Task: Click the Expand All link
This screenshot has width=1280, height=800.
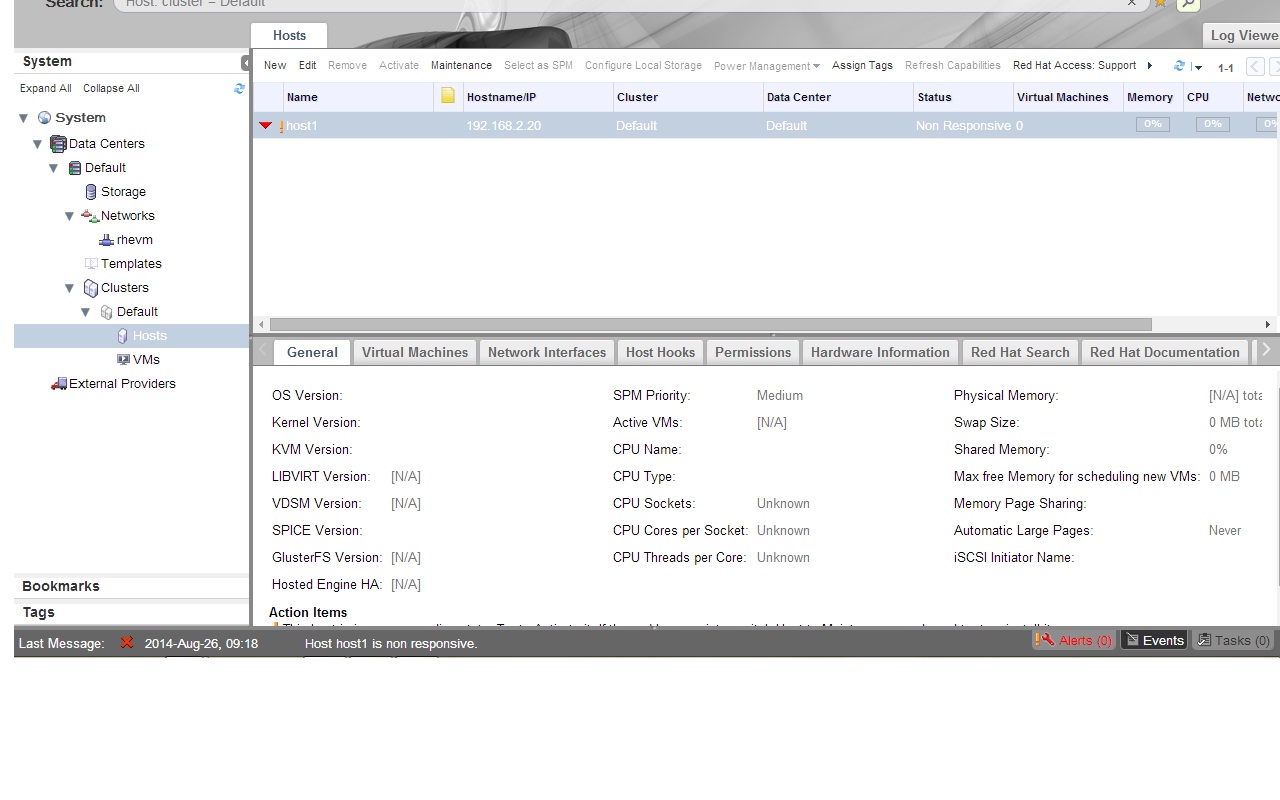Action: pyautogui.click(x=46, y=89)
